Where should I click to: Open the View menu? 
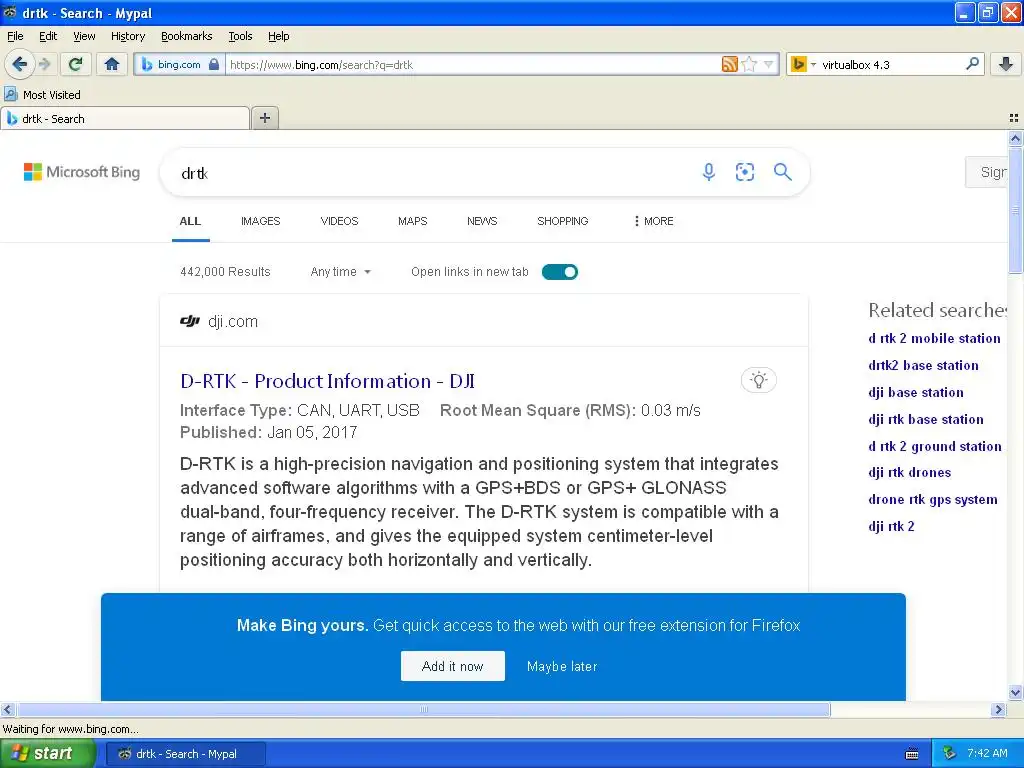click(x=84, y=36)
